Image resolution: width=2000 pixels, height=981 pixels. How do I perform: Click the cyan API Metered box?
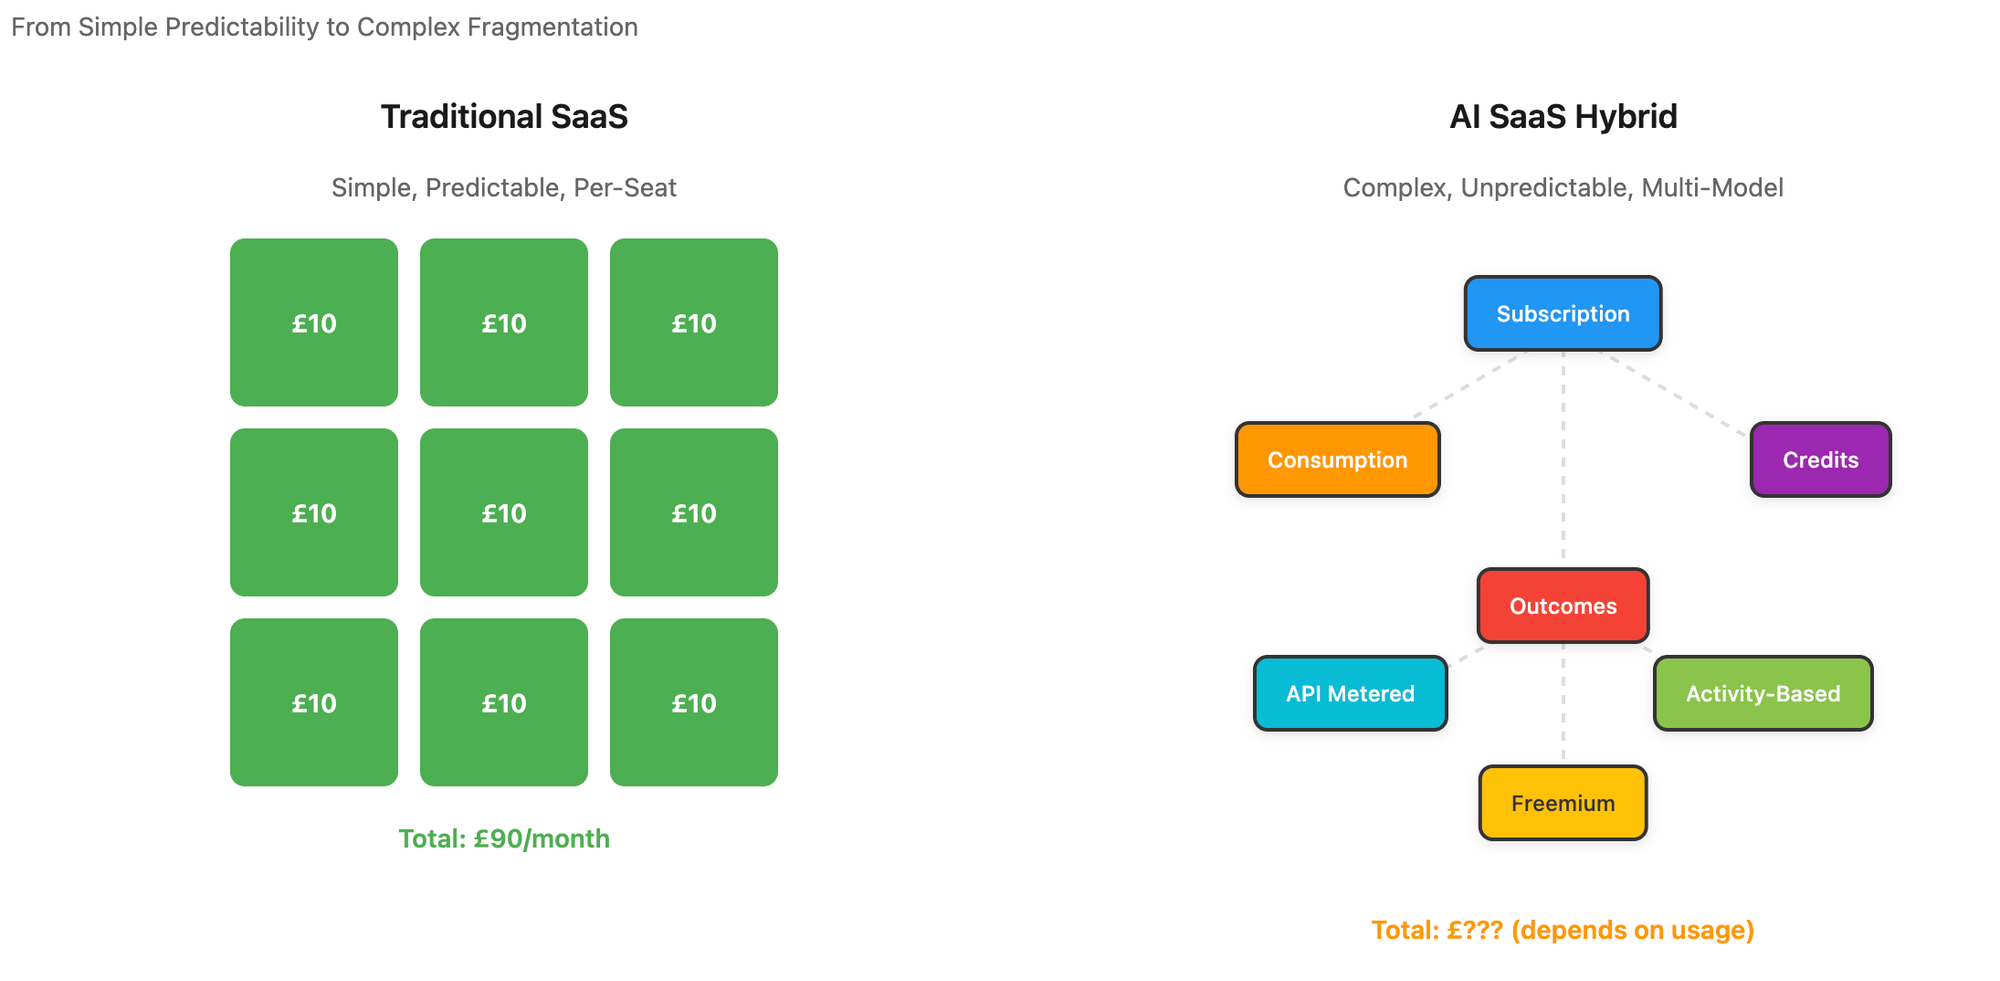coord(1350,694)
